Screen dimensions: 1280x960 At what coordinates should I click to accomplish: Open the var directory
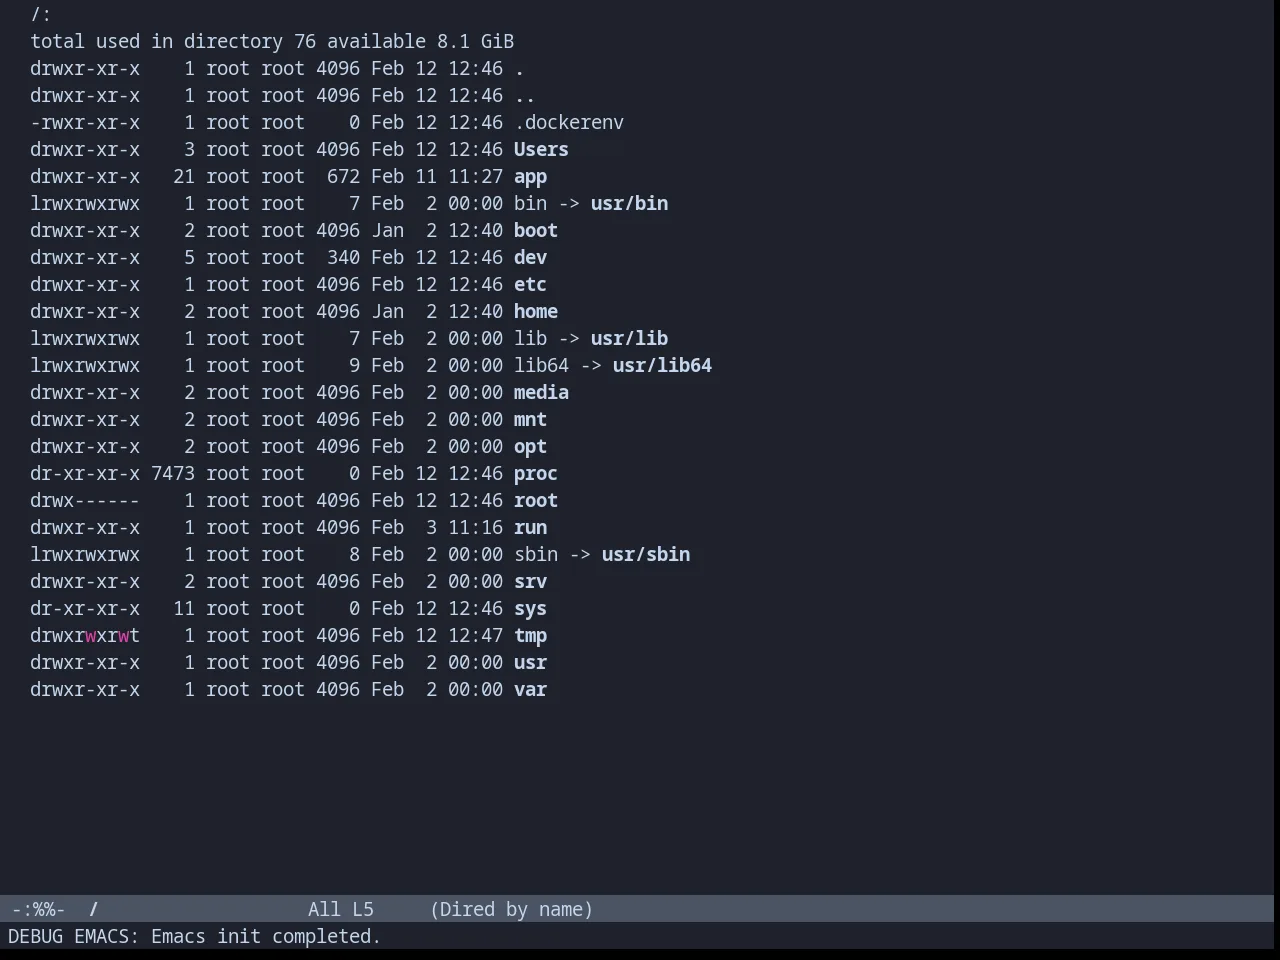(x=530, y=689)
